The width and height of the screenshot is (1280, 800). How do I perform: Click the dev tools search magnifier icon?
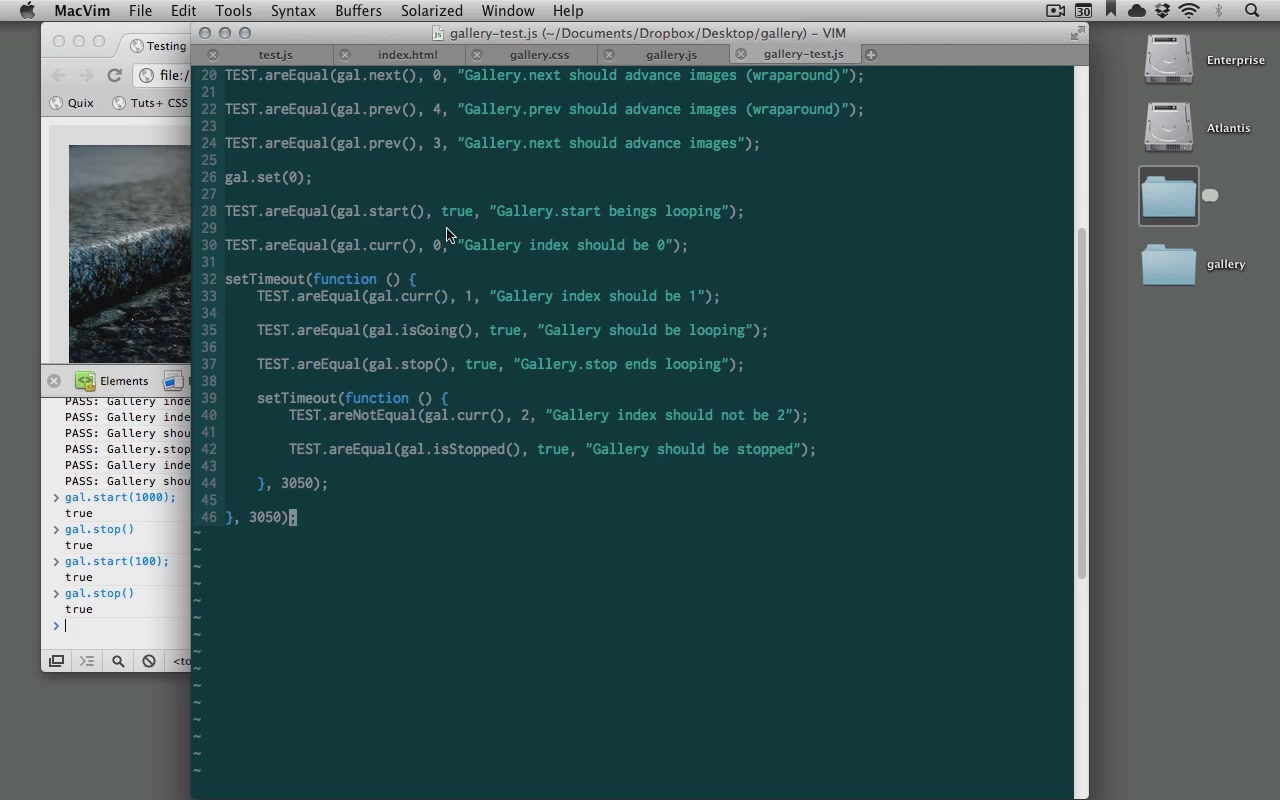(x=118, y=661)
